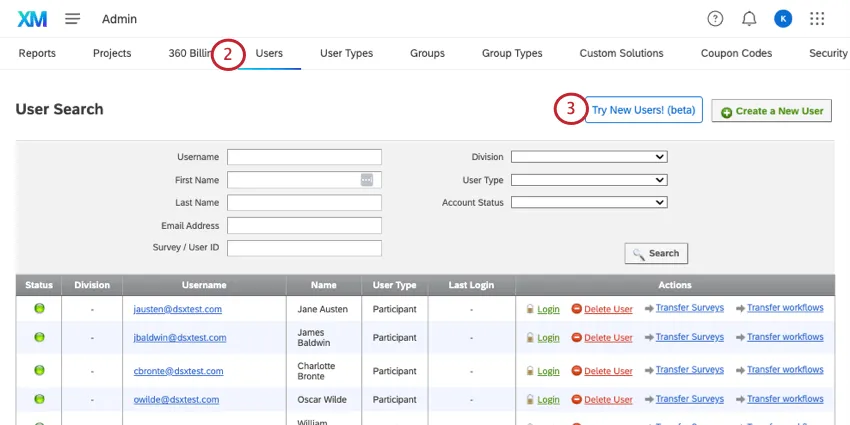
Task: Click the Username input field
Action: click(x=304, y=157)
